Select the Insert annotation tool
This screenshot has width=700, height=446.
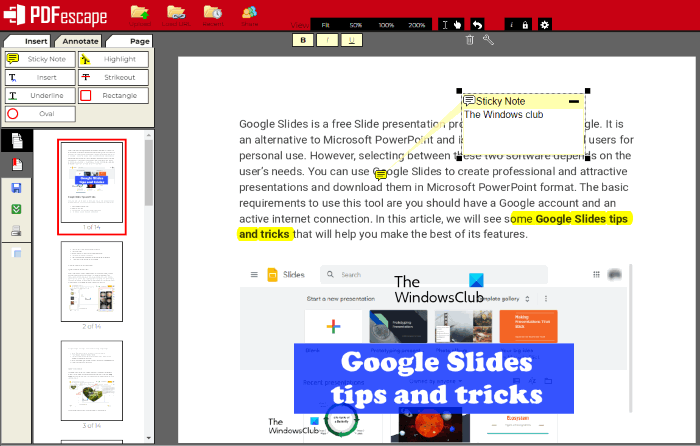point(40,77)
